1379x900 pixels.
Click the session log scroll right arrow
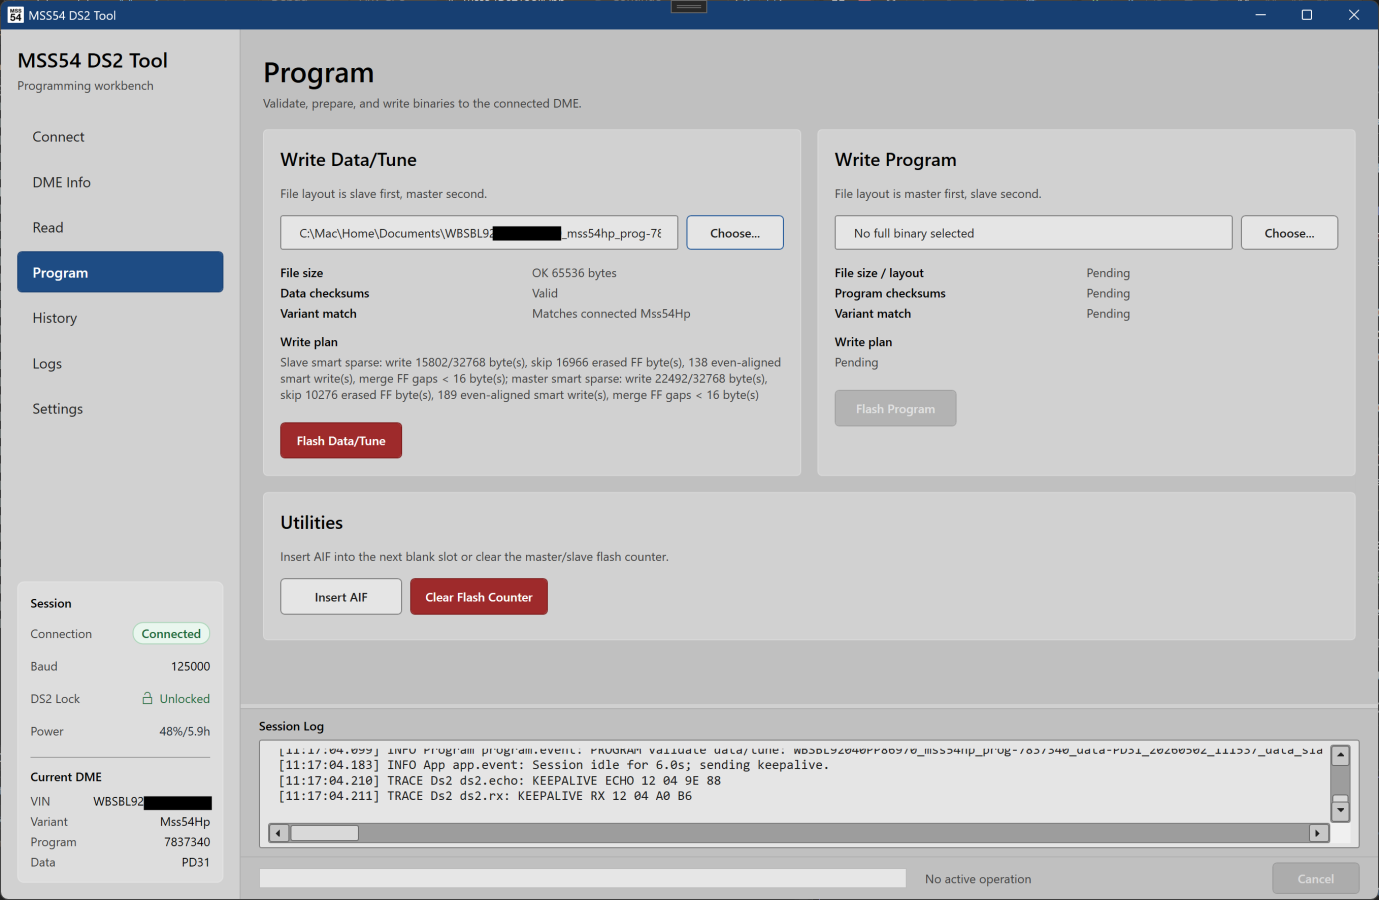pos(1319,833)
